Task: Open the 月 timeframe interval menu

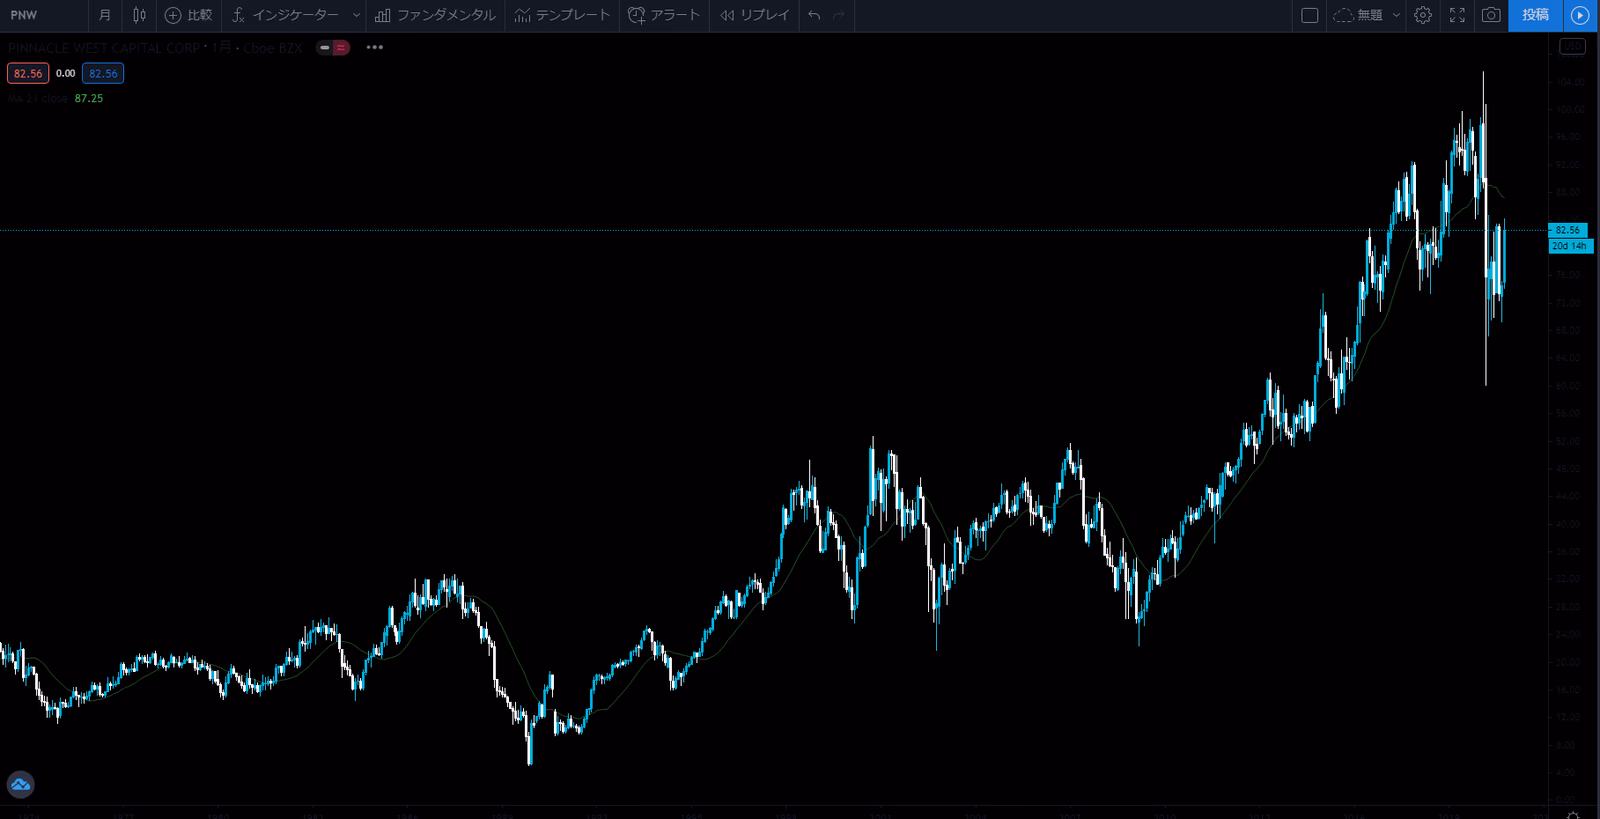Action: (104, 15)
